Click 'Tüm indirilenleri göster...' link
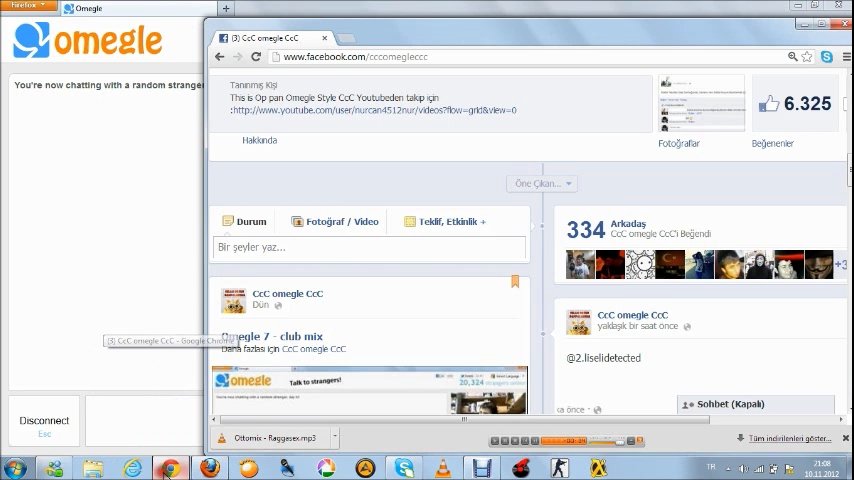Screen dimensions: 854x480 click(790, 438)
